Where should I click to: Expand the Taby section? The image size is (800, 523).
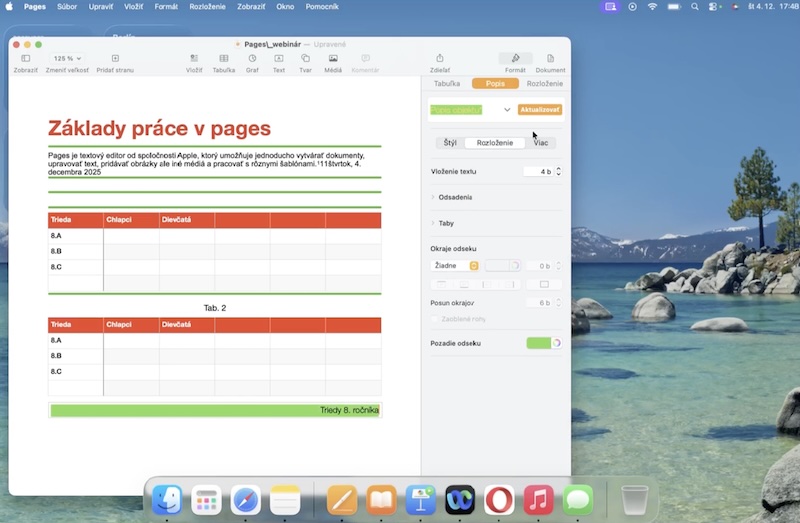click(433, 223)
